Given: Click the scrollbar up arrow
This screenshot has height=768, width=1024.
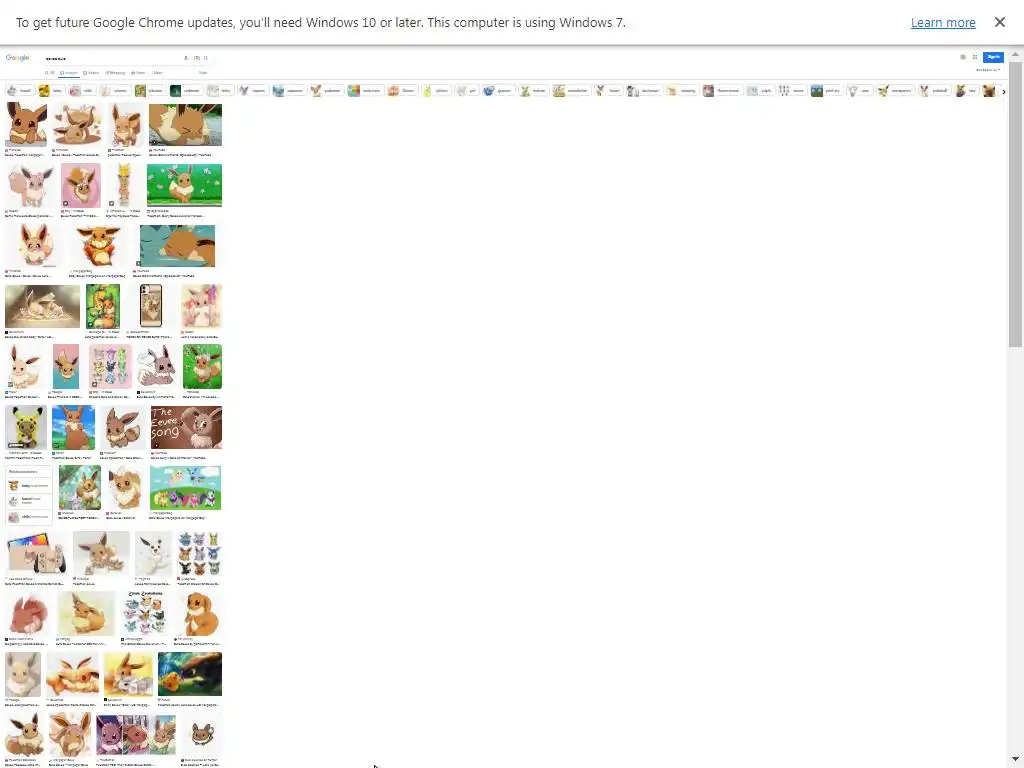Looking at the screenshot, I should [1015, 54].
